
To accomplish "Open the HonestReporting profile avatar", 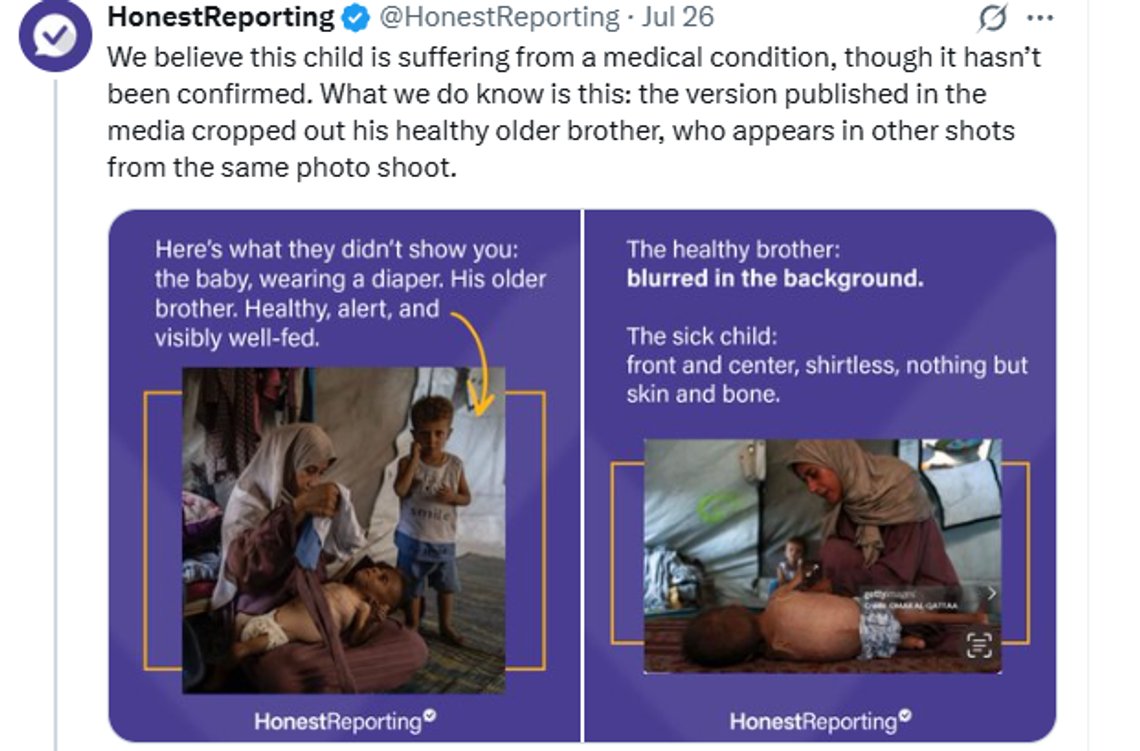I will (55, 34).
